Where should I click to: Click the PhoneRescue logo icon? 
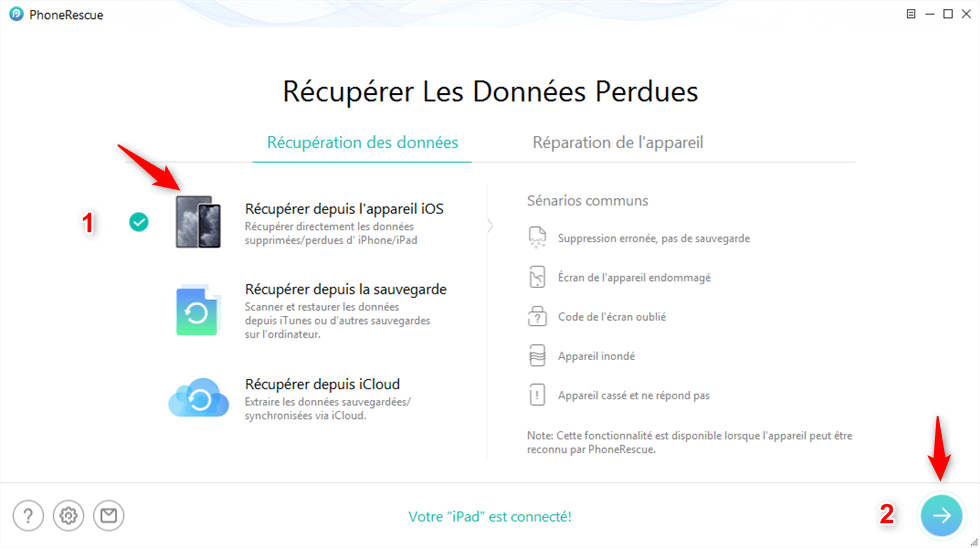tap(16, 14)
